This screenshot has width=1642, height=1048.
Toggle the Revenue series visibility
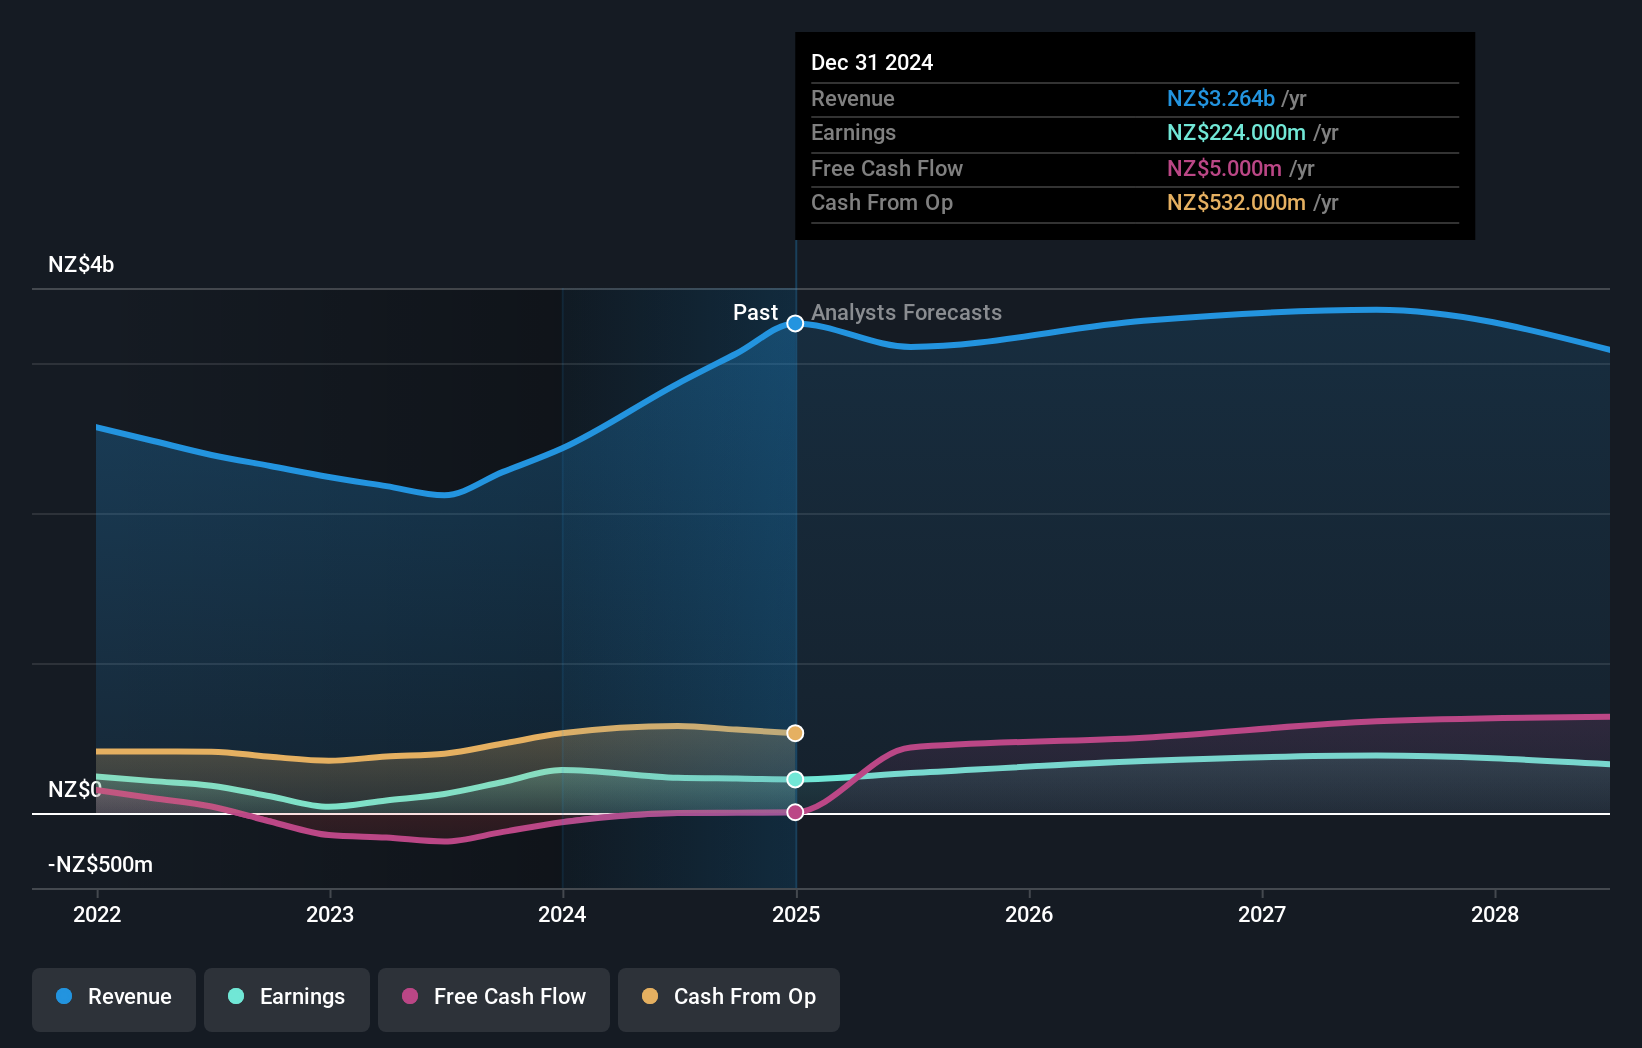113,997
